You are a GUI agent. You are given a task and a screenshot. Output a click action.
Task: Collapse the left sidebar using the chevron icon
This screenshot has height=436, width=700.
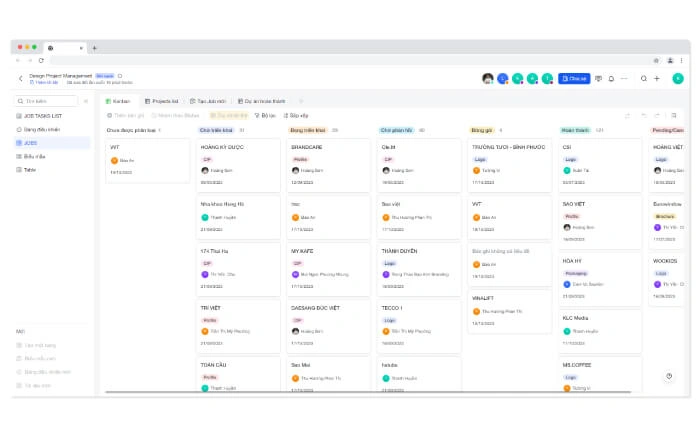[x=85, y=101]
